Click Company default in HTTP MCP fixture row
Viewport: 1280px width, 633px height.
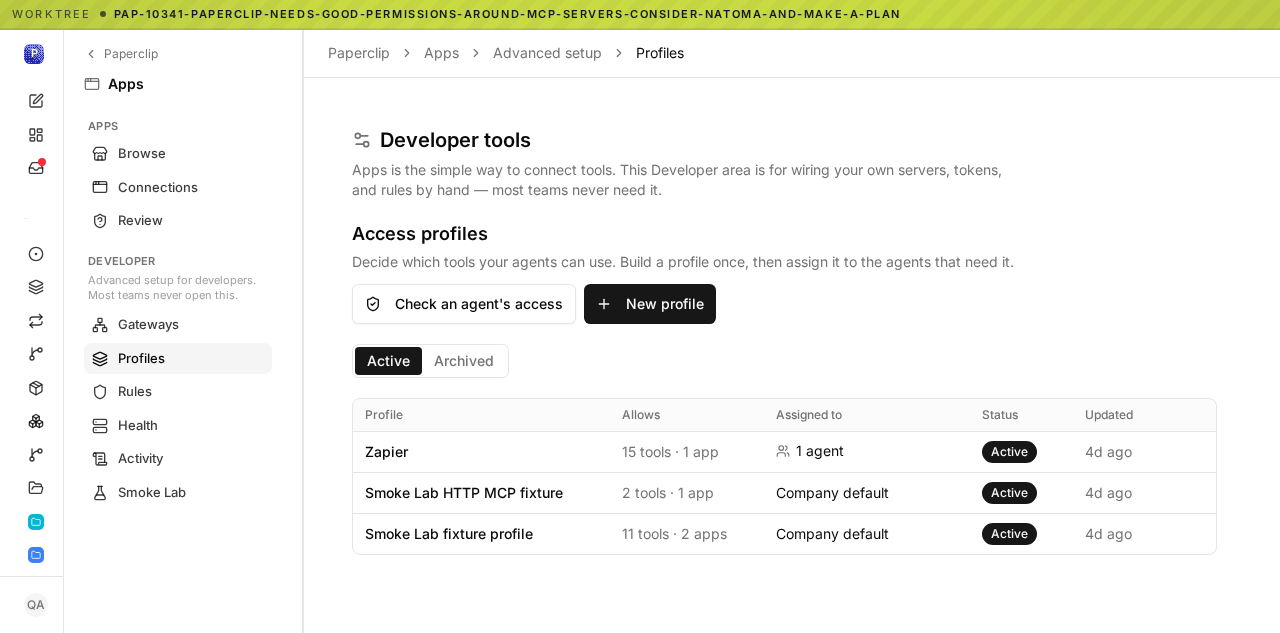pos(832,493)
